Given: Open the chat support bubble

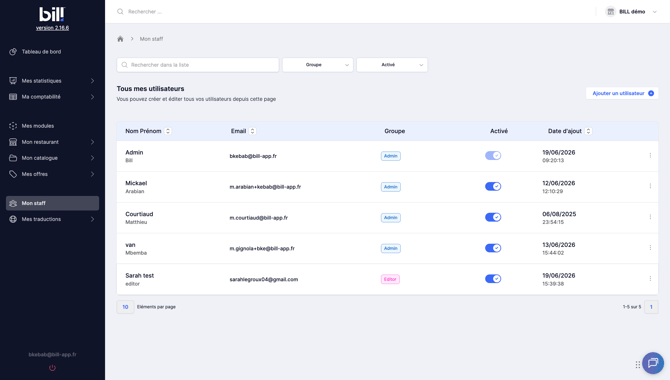Looking at the screenshot, I should click(x=652, y=363).
